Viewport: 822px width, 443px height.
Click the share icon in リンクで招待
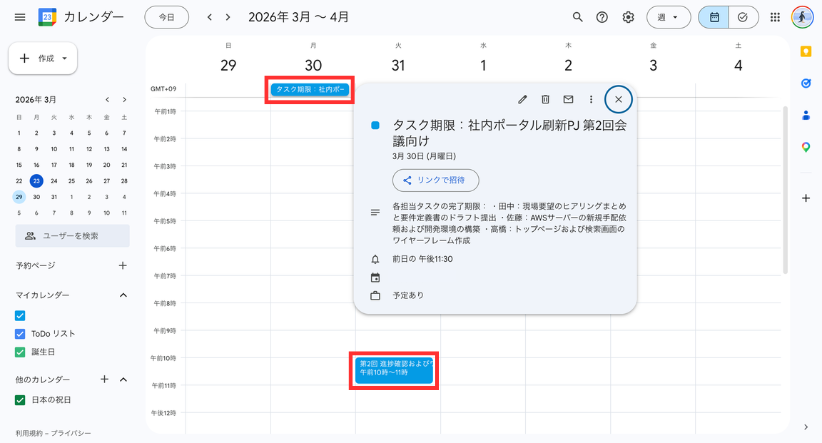(x=407, y=180)
